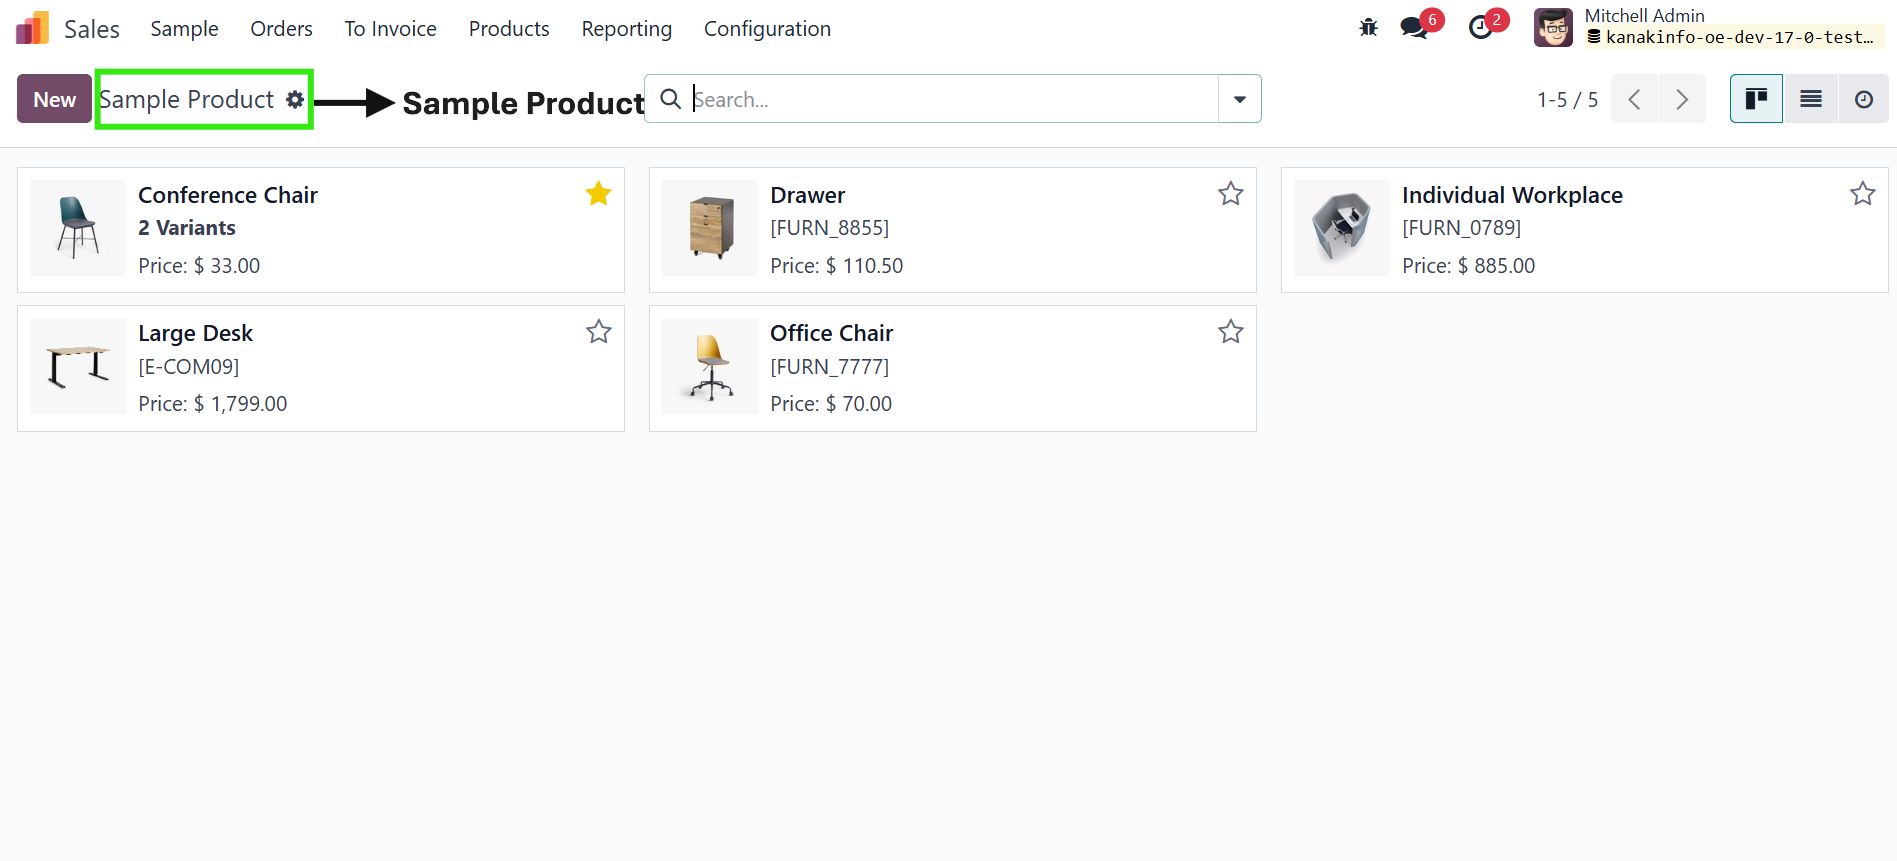Go to next page of records
The image size is (1897, 861).
[x=1682, y=99]
